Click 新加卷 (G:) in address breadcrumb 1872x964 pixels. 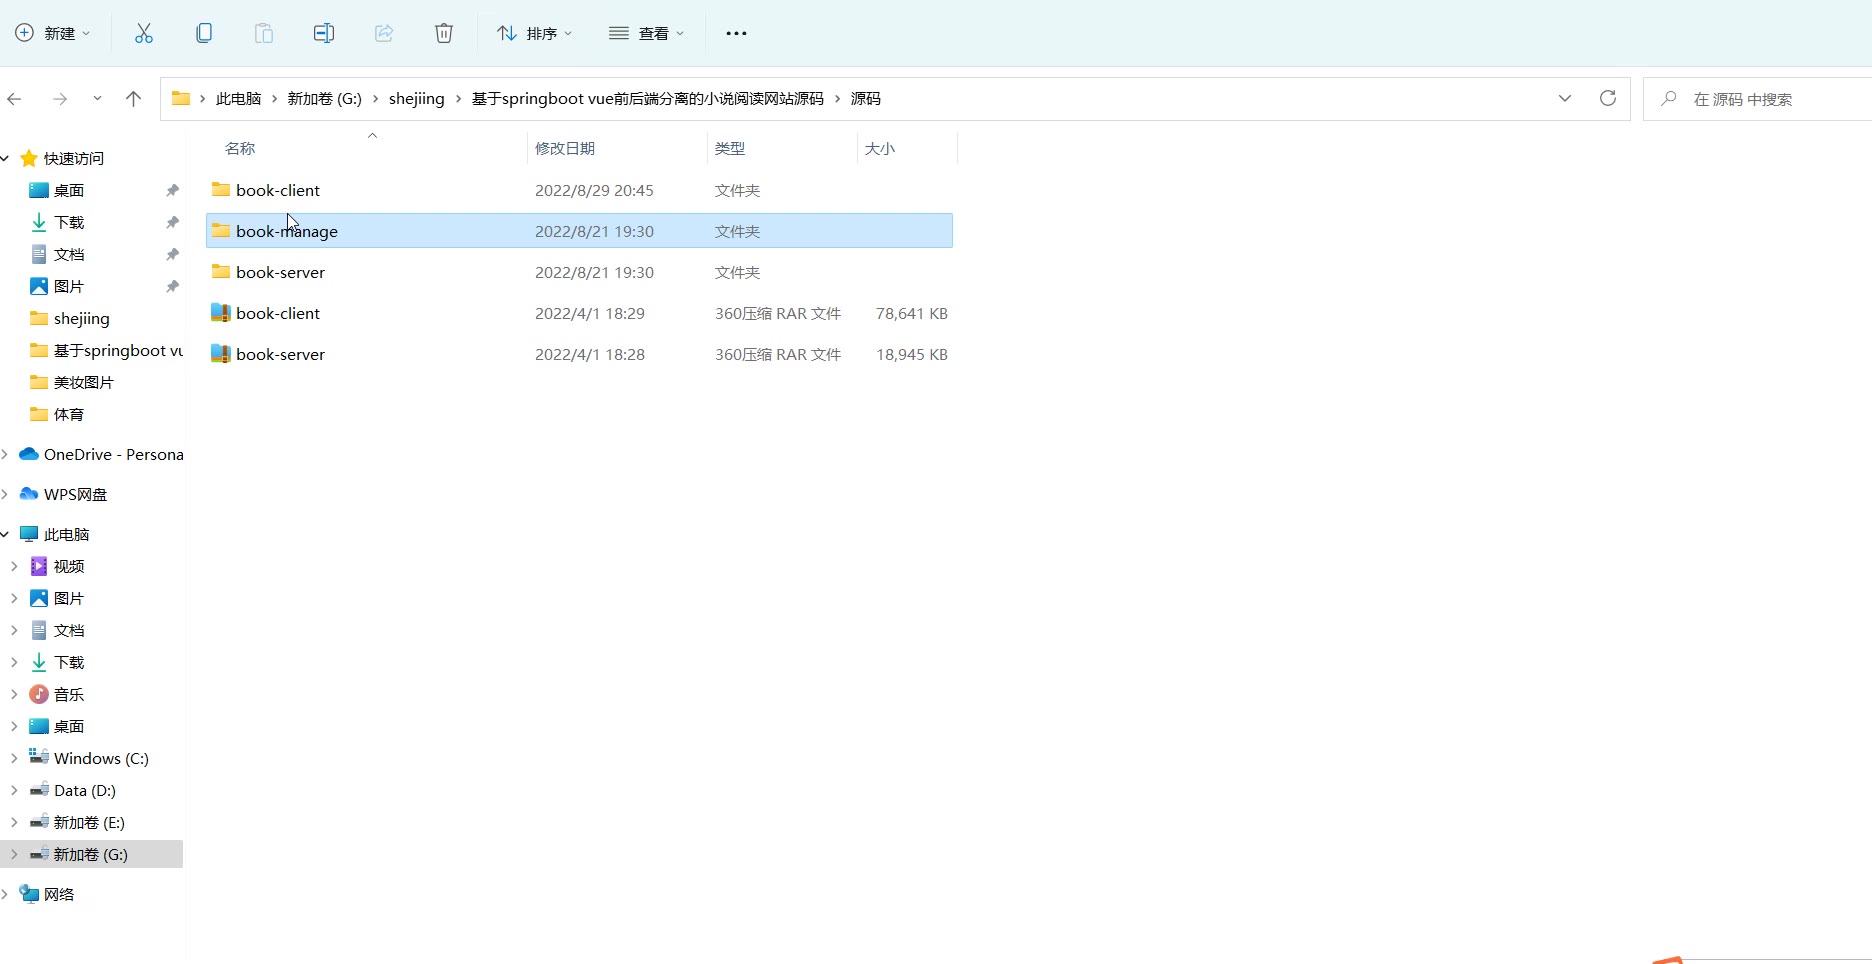pyautogui.click(x=324, y=98)
